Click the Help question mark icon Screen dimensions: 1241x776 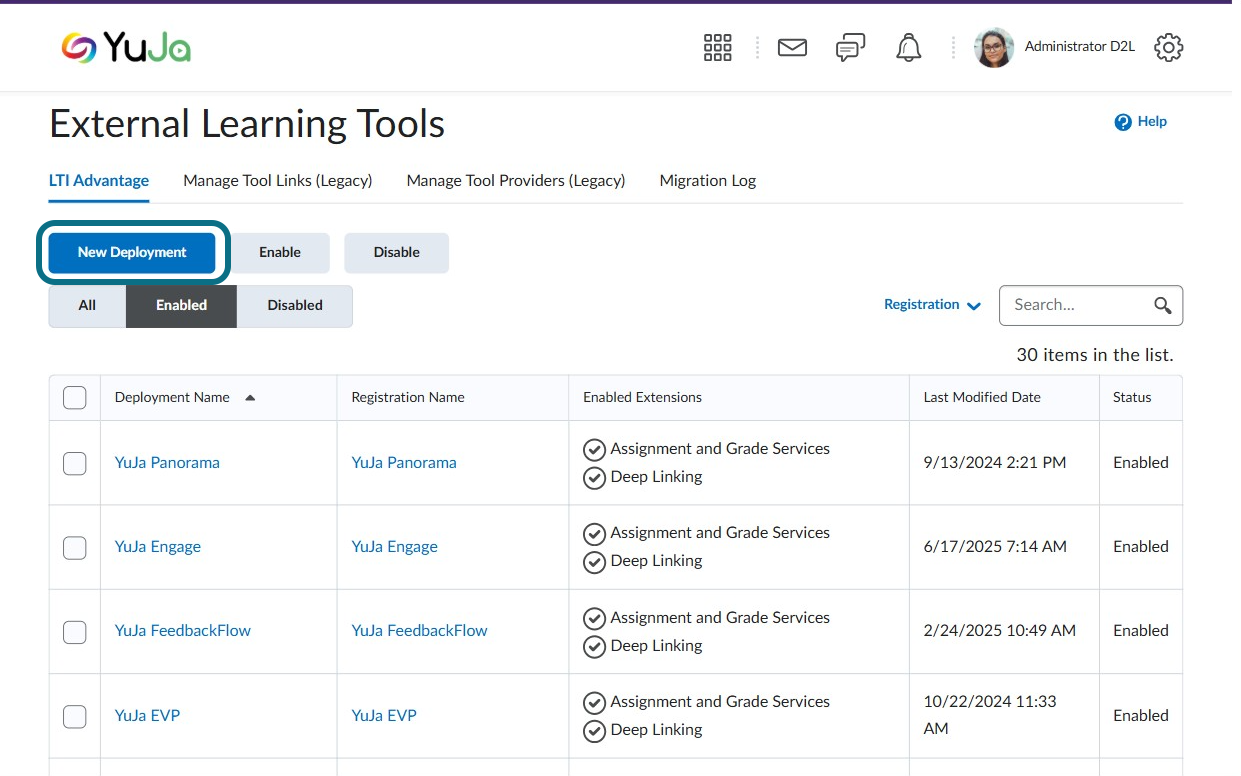coord(1123,122)
